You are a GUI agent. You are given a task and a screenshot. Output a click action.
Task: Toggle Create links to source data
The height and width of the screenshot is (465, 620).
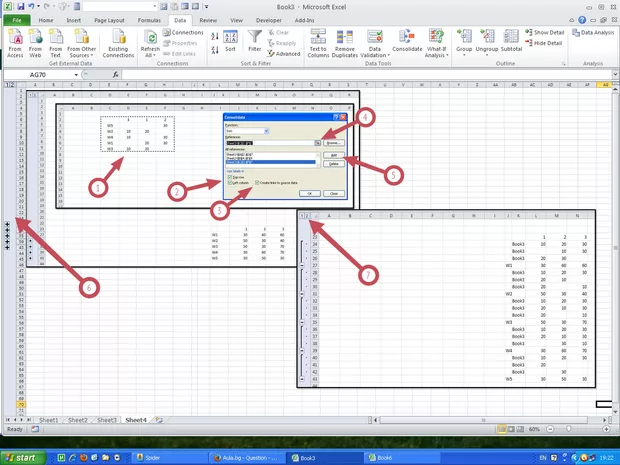coord(258,182)
